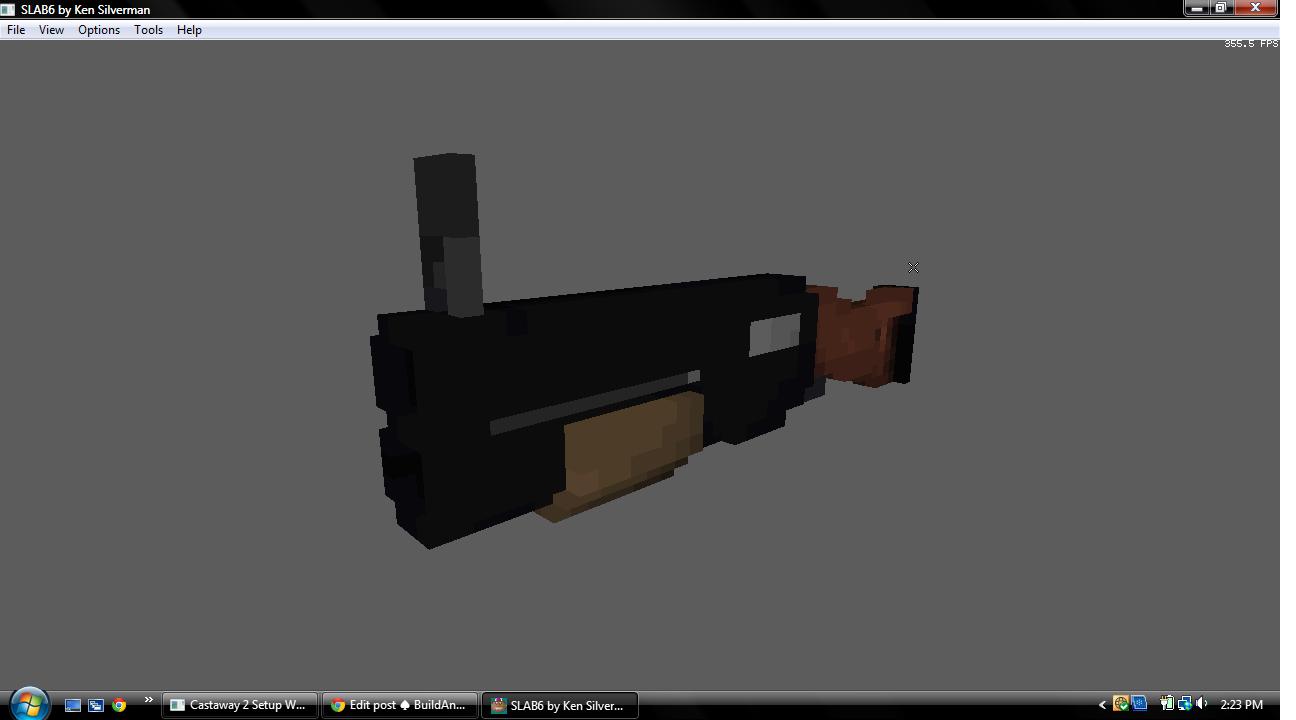Click Show Desktop in Quick Launch

click(73, 705)
